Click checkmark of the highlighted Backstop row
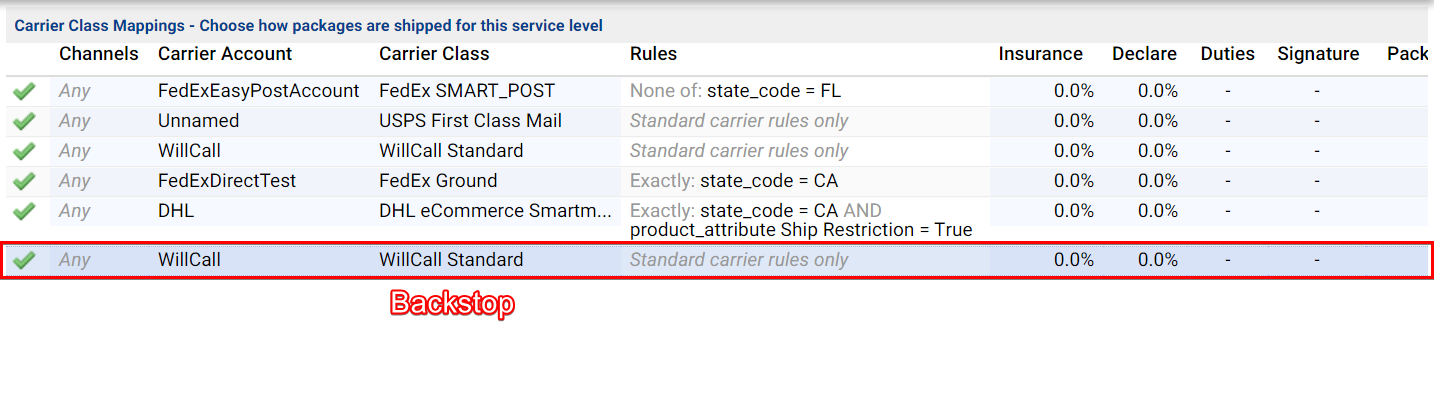 (24, 260)
